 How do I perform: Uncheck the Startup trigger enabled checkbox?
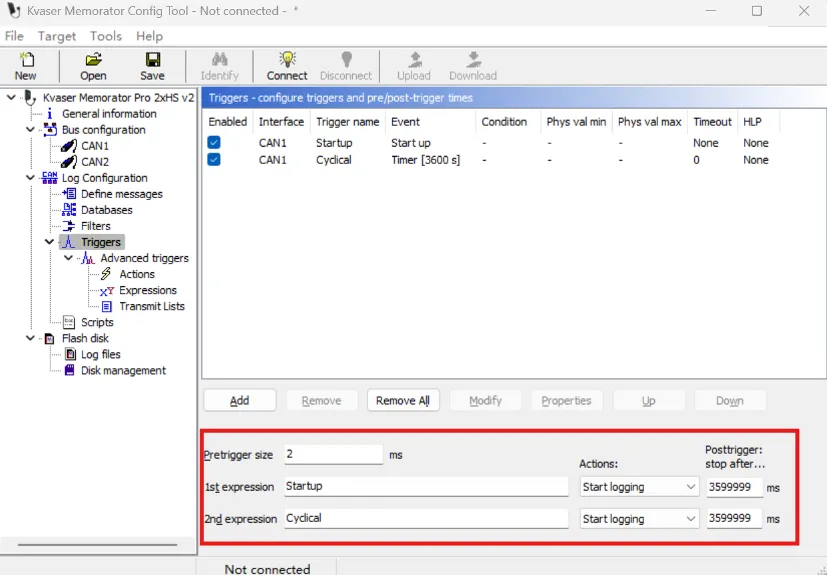[214, 142]
